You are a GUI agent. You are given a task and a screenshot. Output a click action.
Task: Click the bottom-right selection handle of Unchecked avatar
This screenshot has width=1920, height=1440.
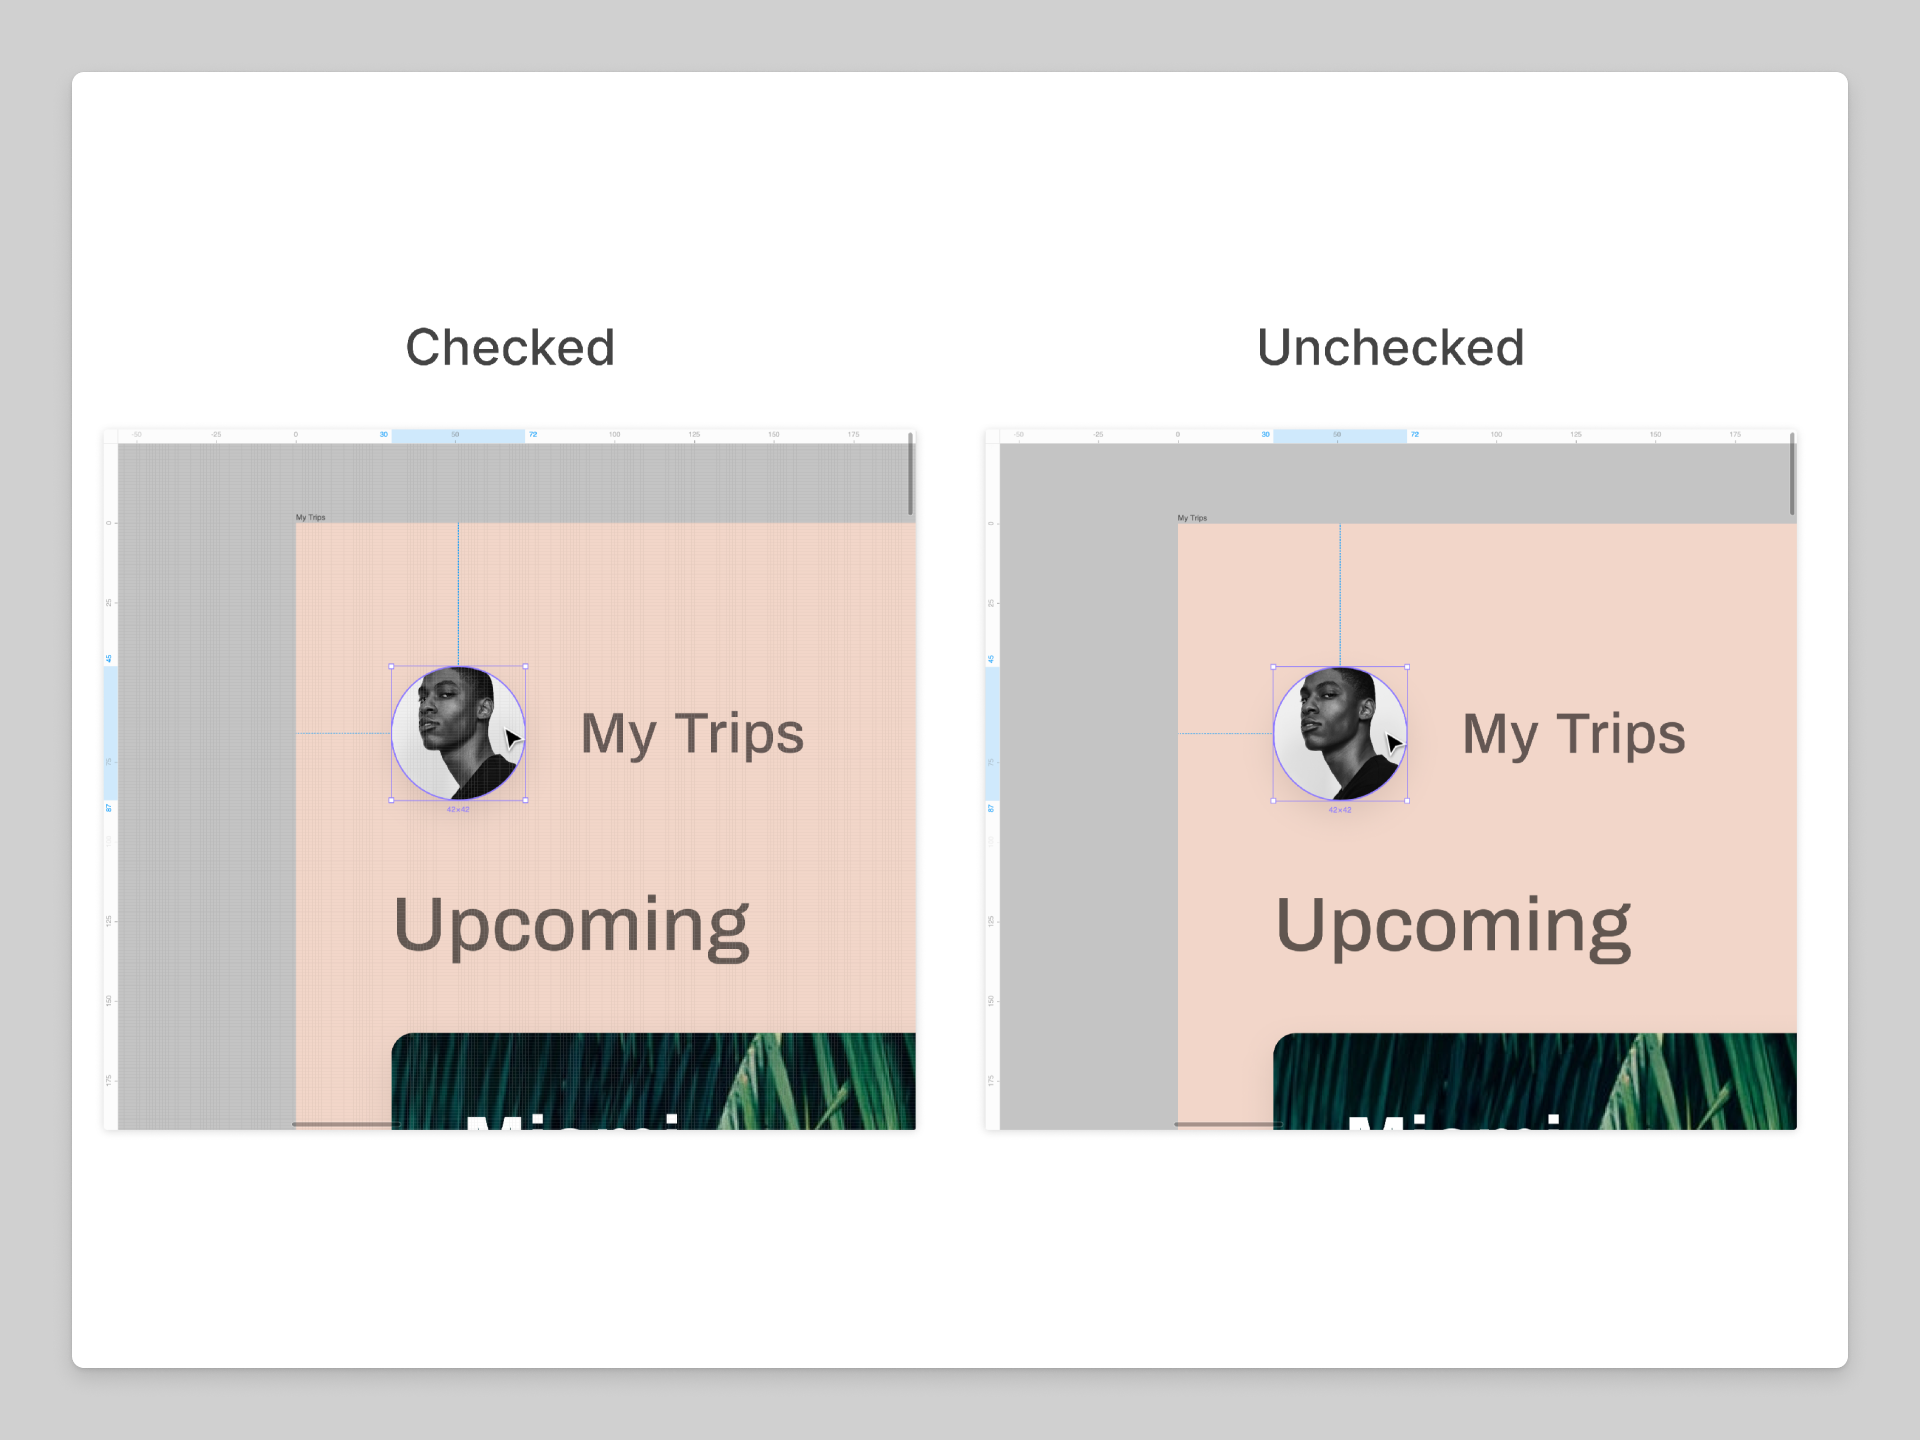coord(1407,800)
